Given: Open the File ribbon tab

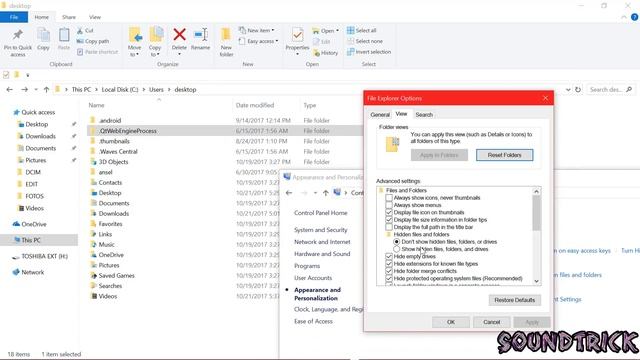Looking at the screenshot, I should click(x=14, y=17).
